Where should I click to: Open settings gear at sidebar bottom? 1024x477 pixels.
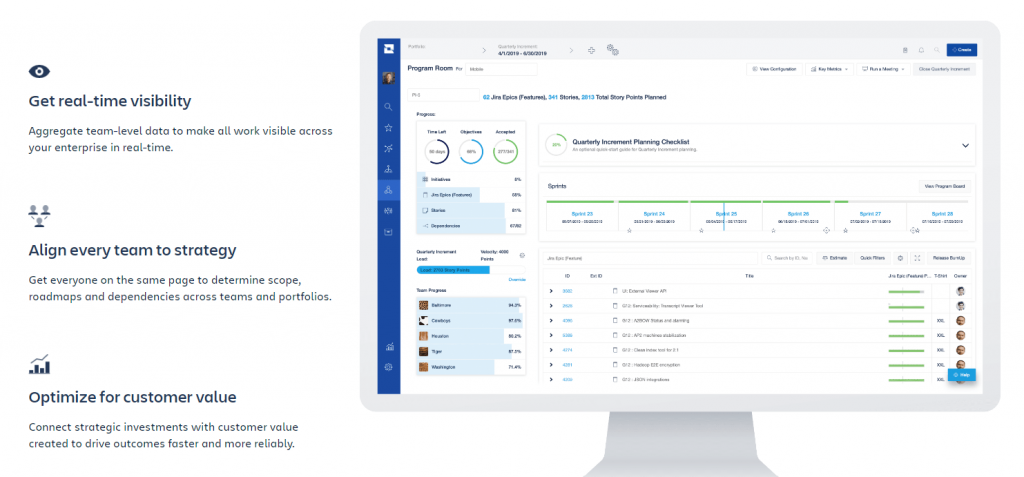pyautogui.click(x=388, y=367)
